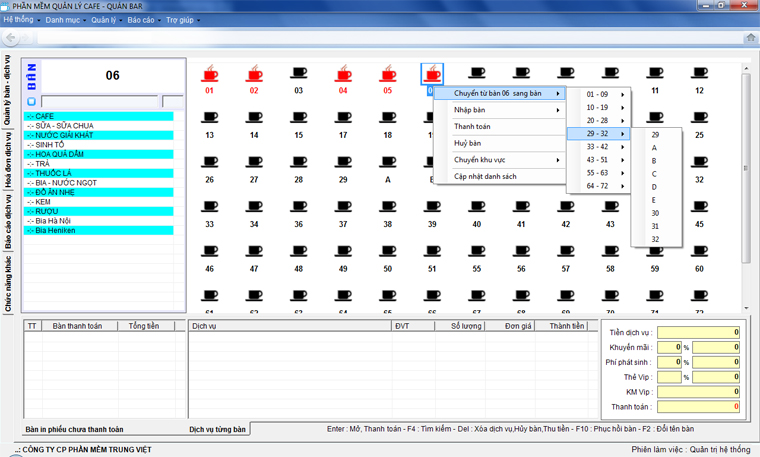
Task: Expand the Chuyển khu vực submenu
Action: point(499,160)
